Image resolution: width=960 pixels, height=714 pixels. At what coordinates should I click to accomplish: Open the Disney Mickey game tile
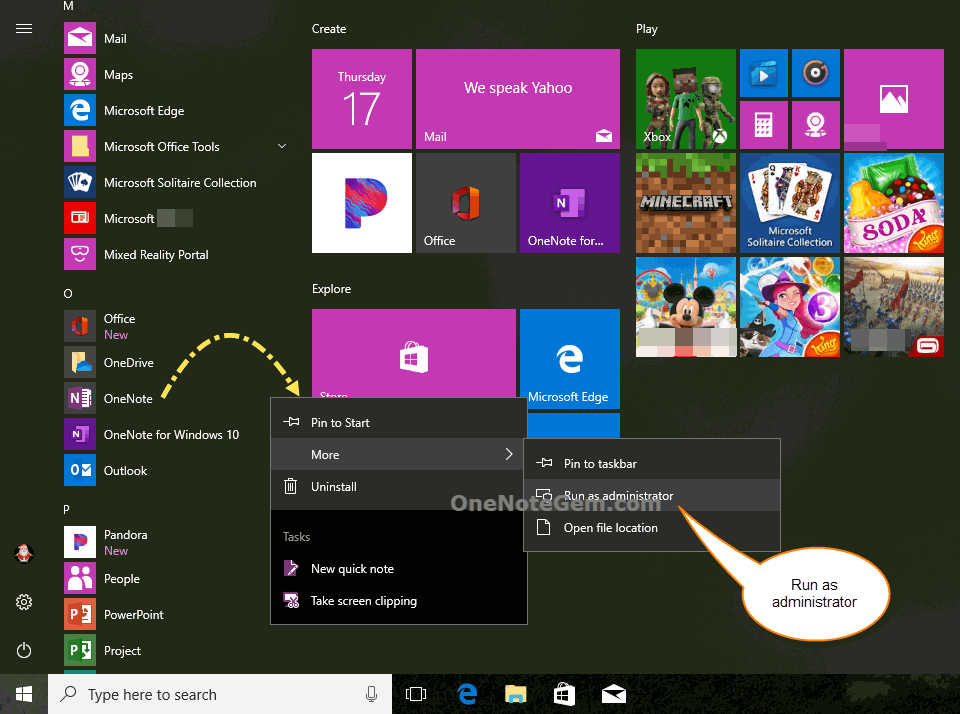coord(686,307)
